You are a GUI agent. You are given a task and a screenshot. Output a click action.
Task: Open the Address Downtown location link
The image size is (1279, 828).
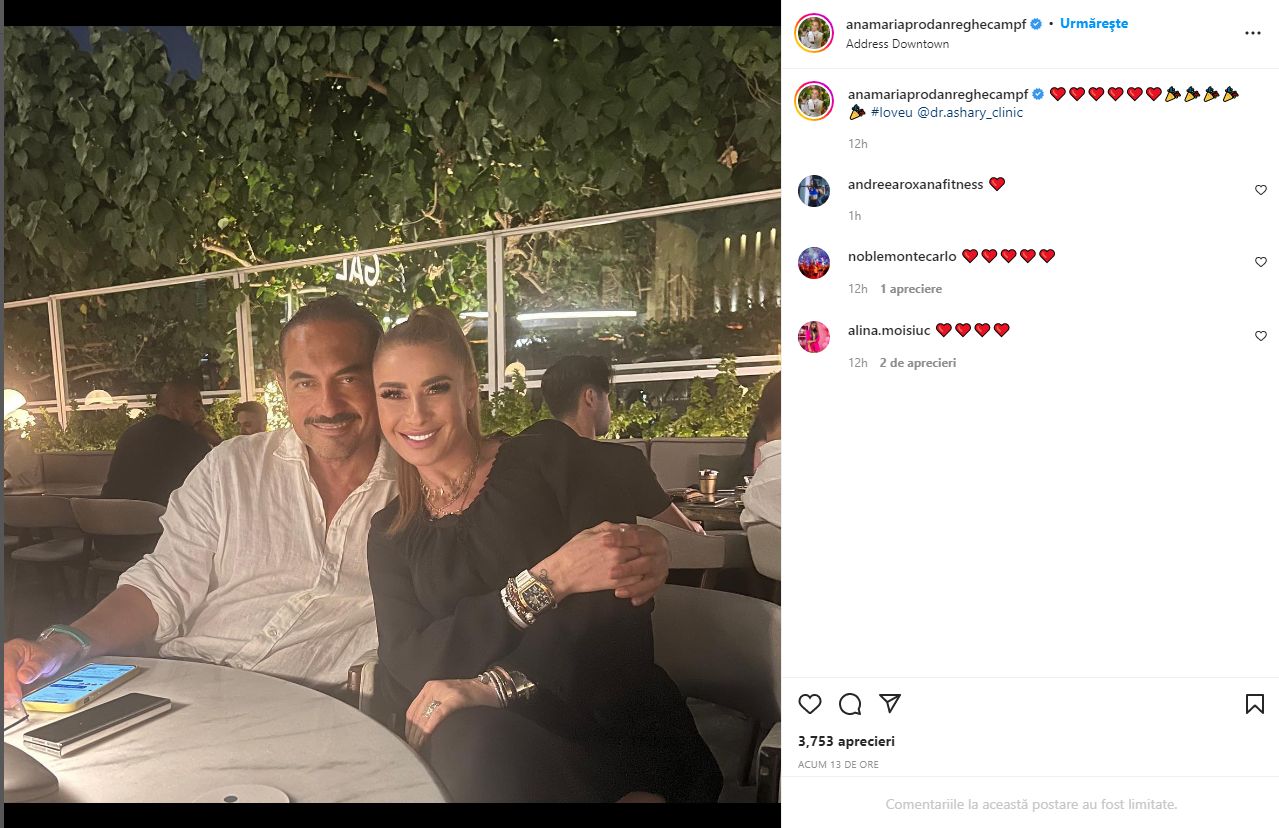(897, 44)
